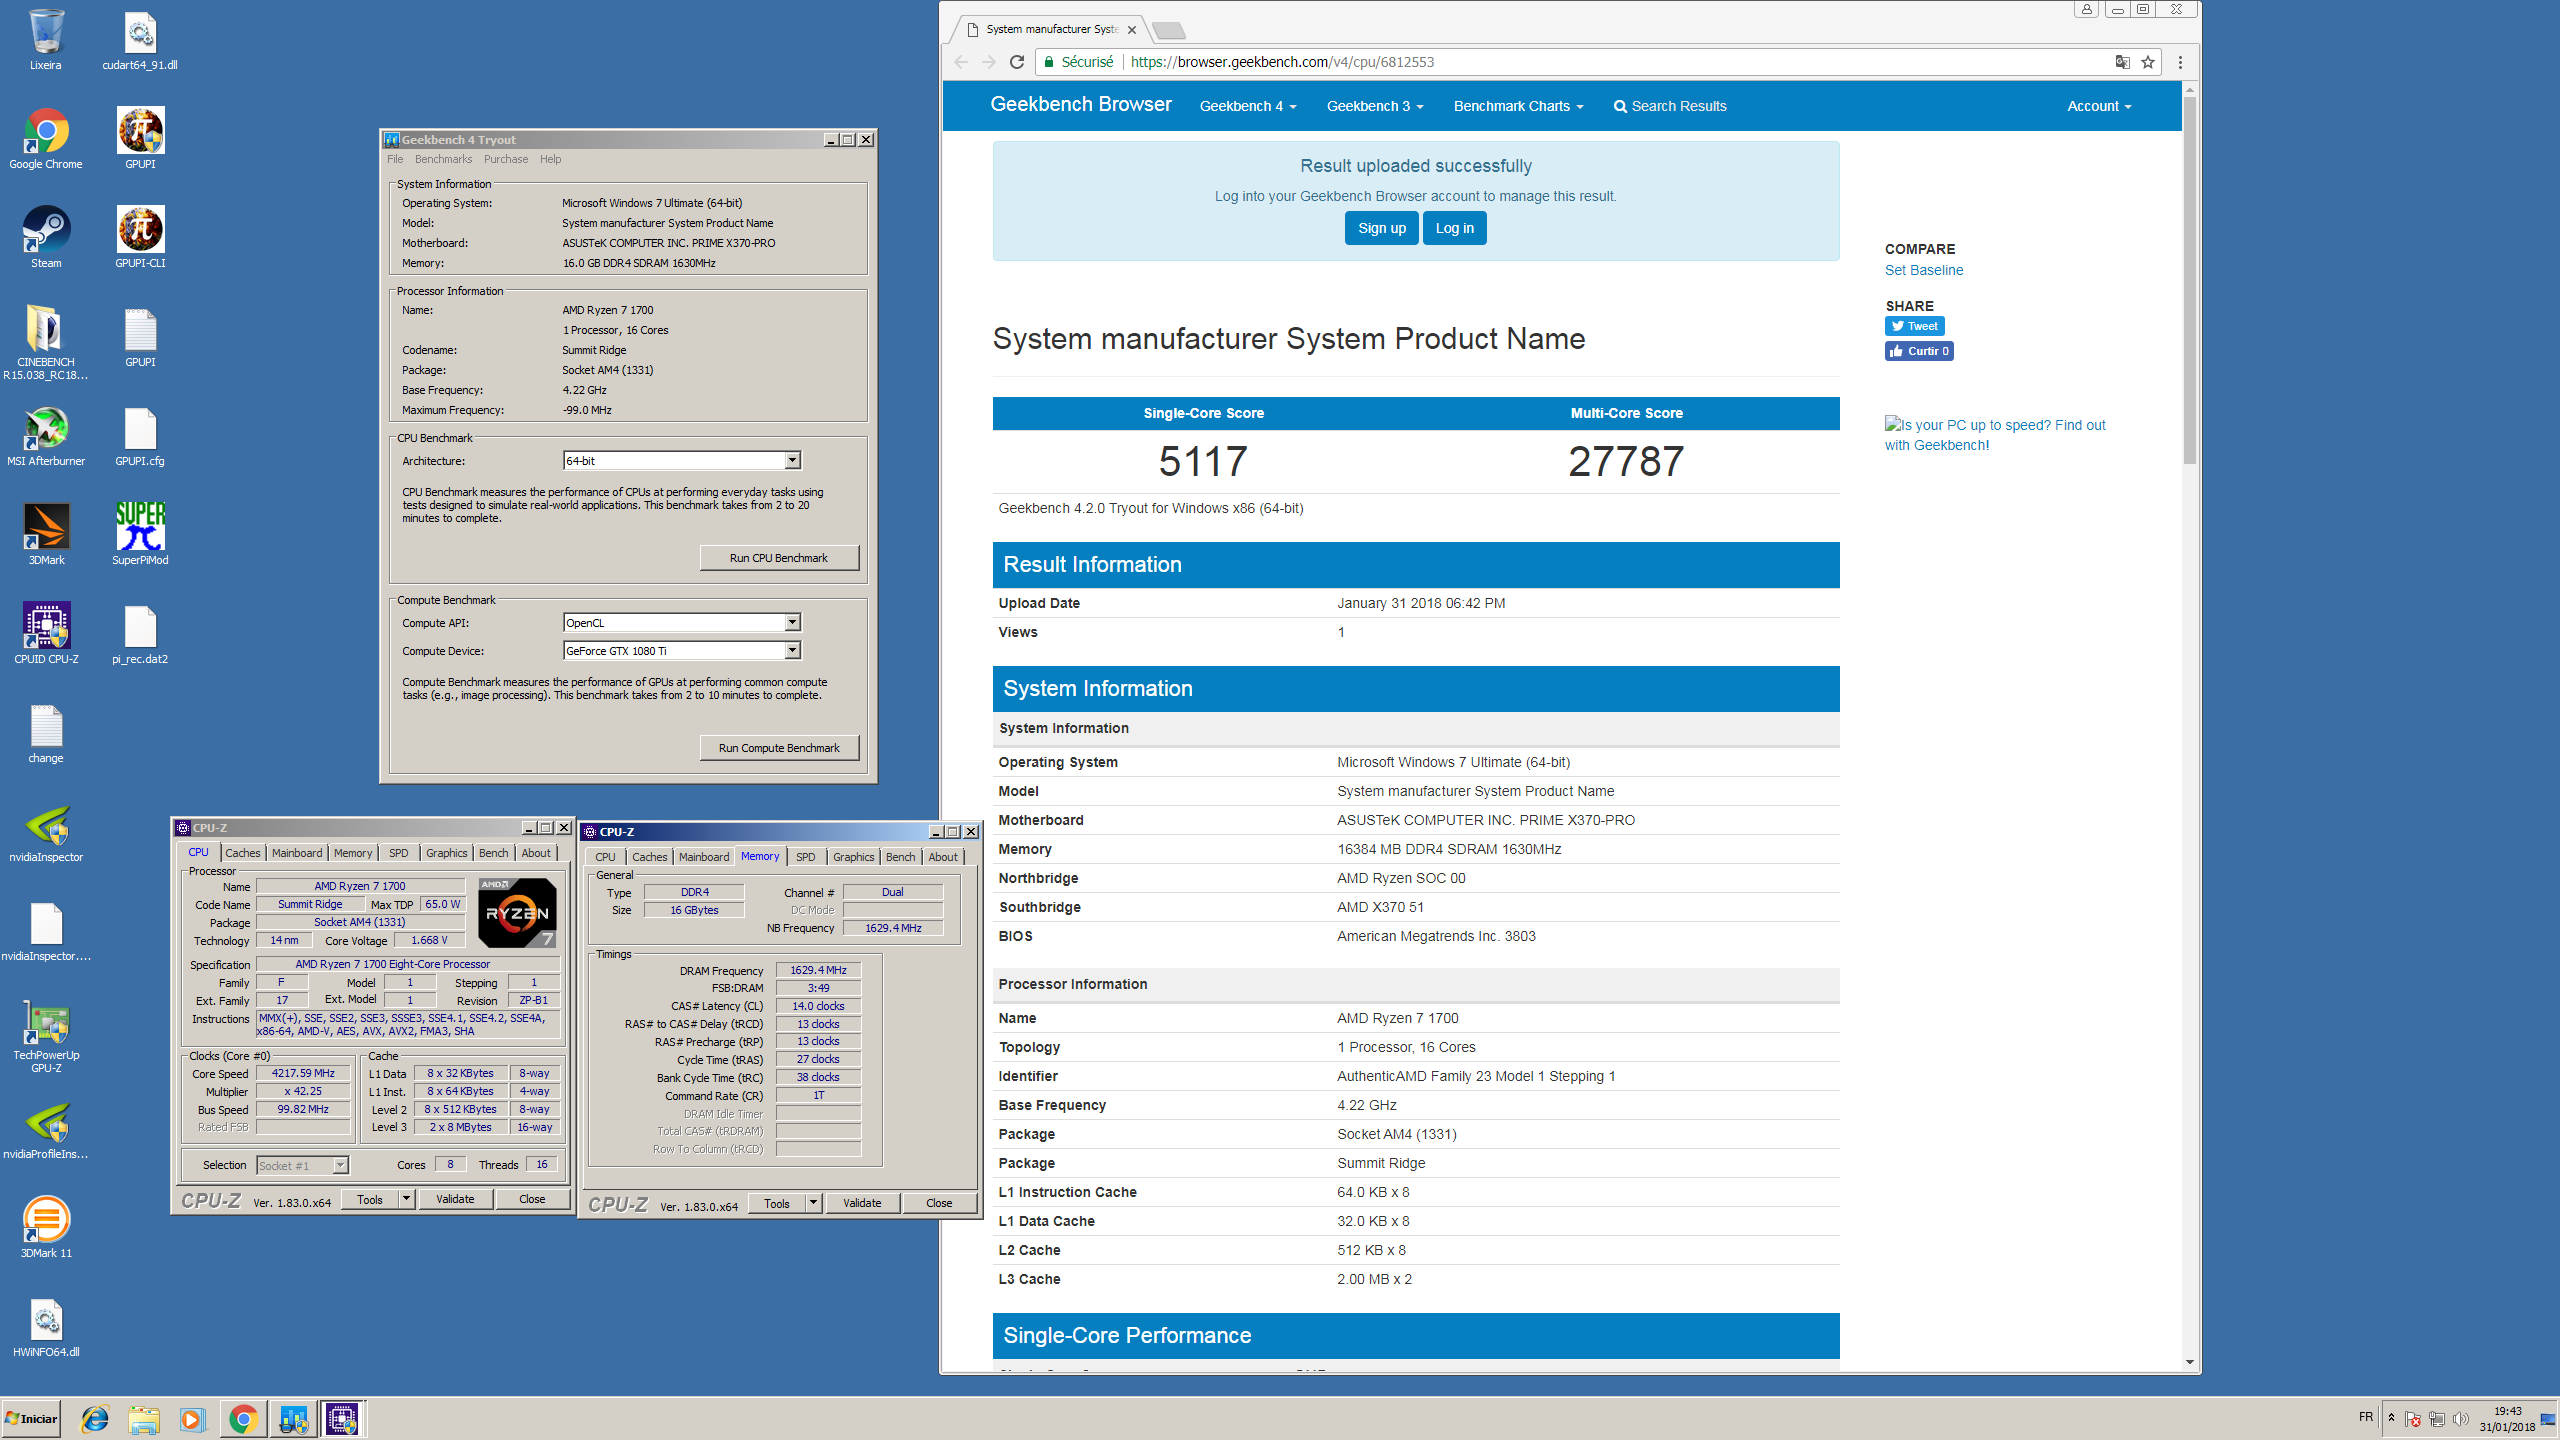Screen dimensions: 2560x1440
Task: Click Run Compute Benchmark button
Action: 779,748
